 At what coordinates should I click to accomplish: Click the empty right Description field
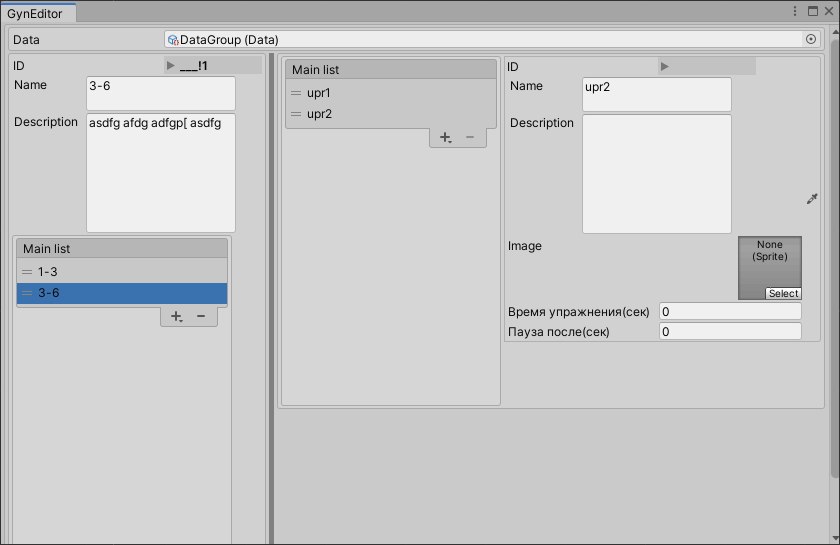(x=657, y=174)
